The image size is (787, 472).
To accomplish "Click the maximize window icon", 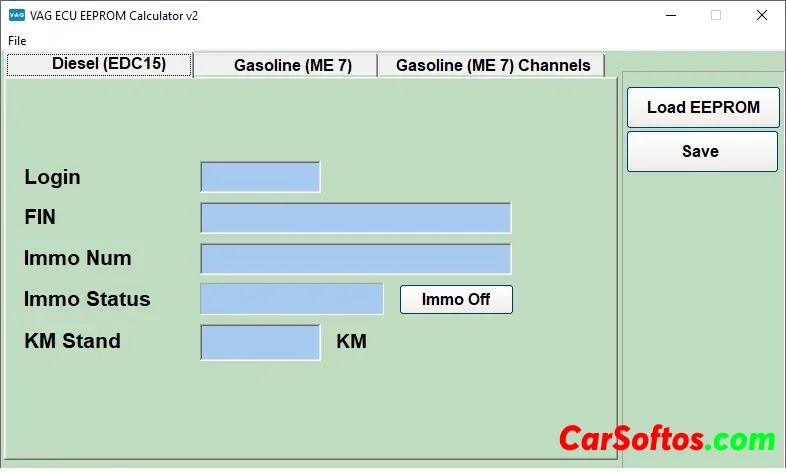I will [716, 15].
